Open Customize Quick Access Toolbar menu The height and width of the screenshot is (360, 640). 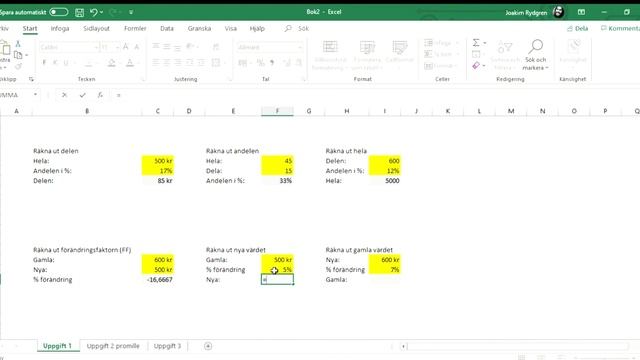click(x=131, y=12)
